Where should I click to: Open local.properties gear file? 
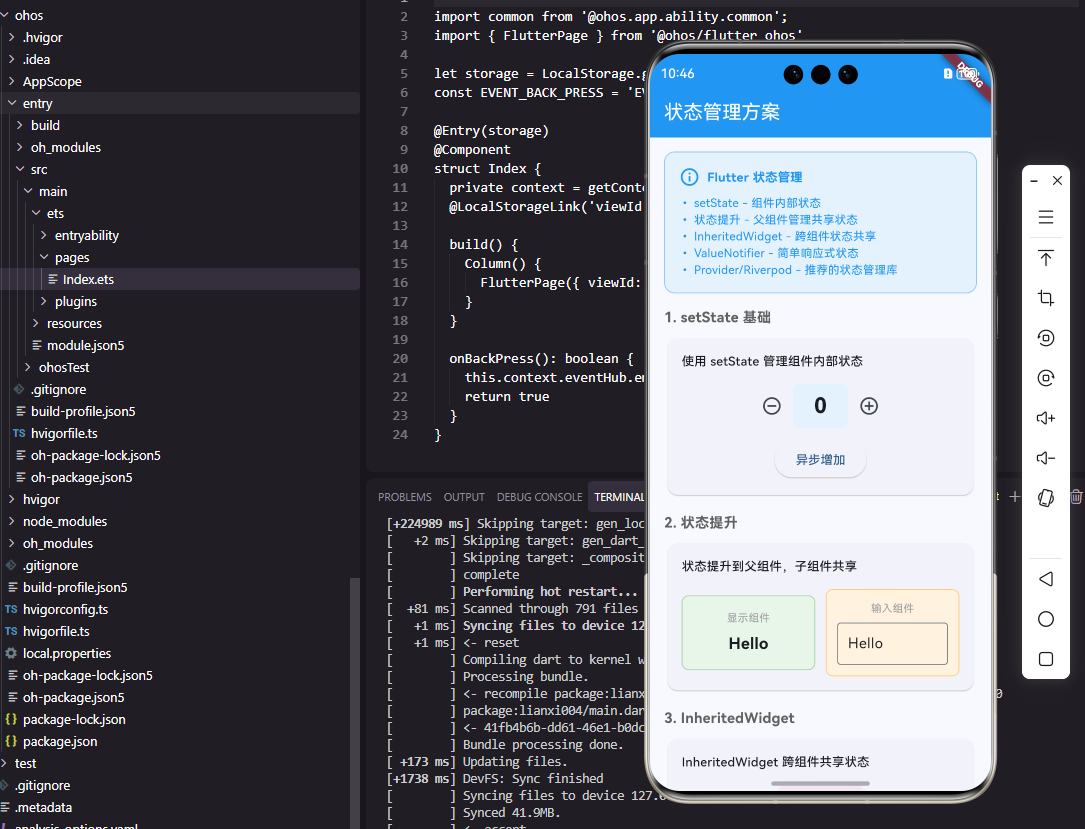pyautogui.click(x=66, y=653)
